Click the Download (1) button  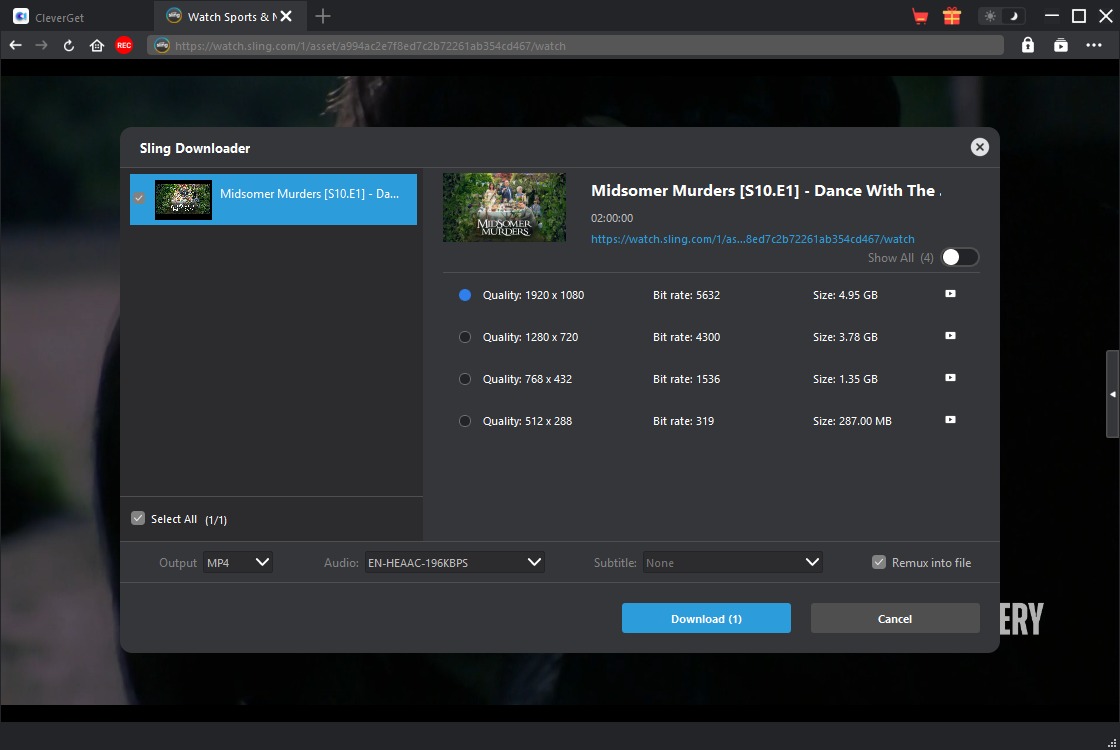(706, 618)
